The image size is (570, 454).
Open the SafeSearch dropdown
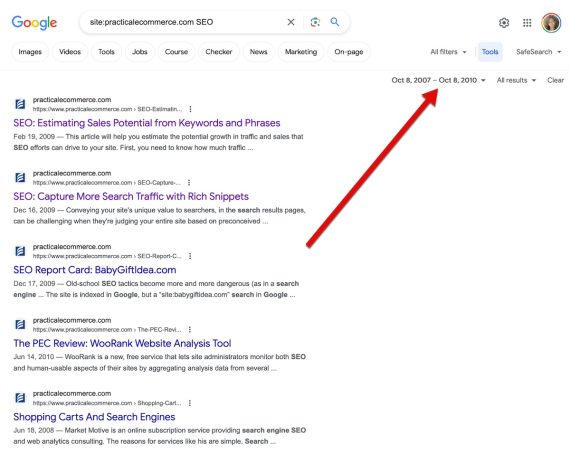coord(538,52)
